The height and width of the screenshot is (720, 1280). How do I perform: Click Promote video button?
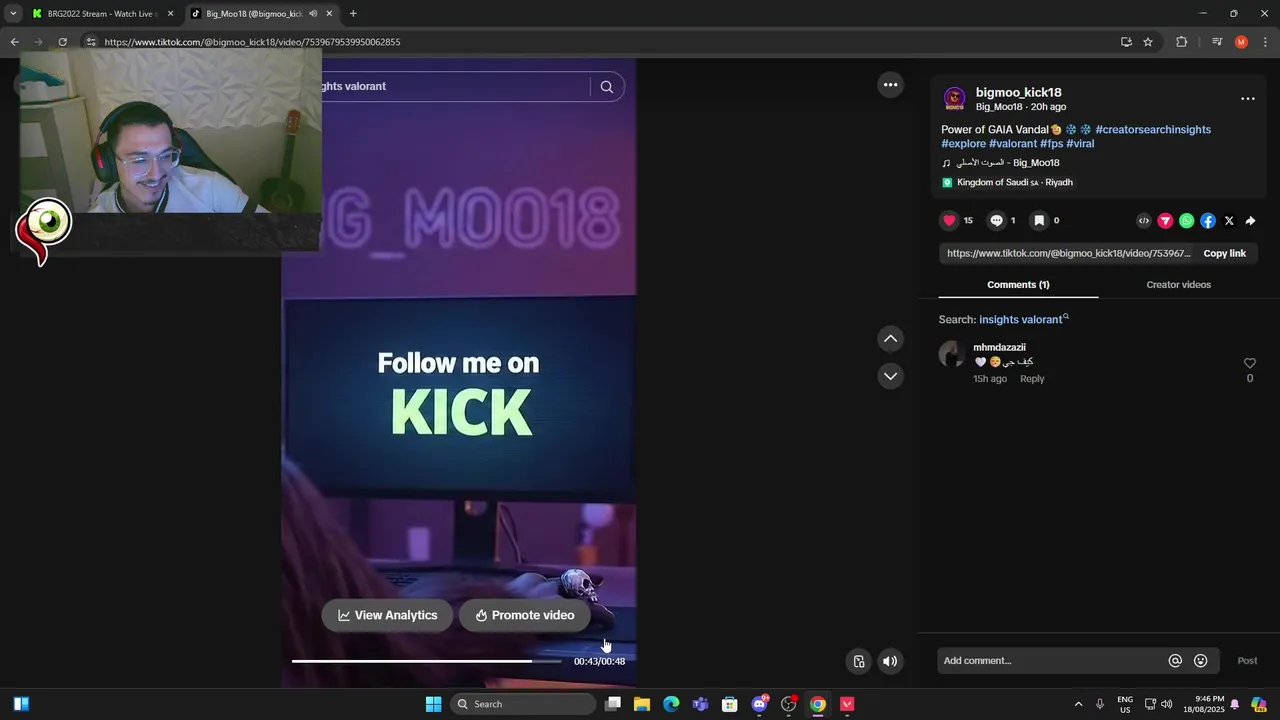point(525,616)
